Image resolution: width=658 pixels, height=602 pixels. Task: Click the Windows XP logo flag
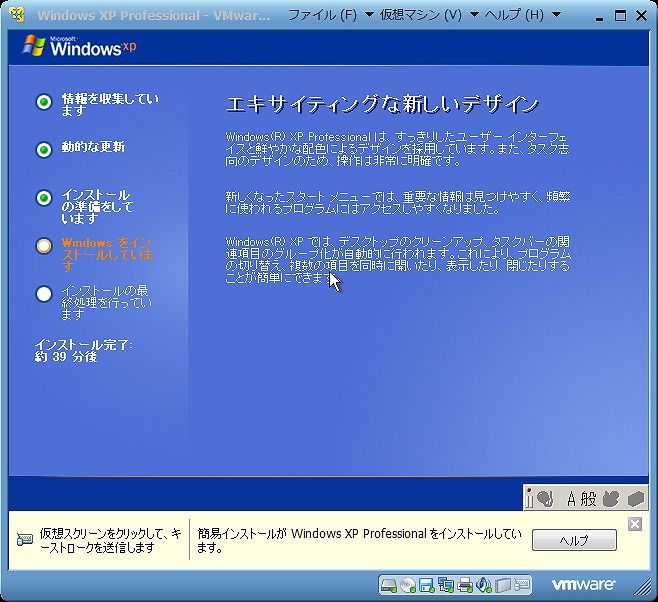click(34, 45)
